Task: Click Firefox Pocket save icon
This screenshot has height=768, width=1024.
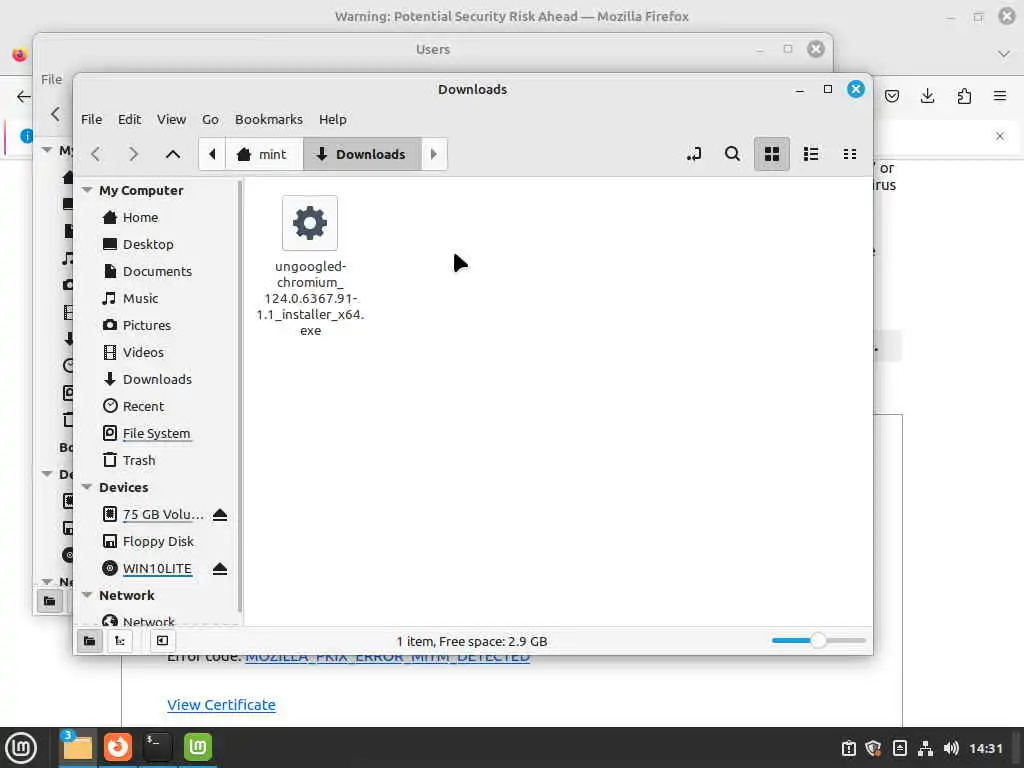Action: pos(892,97)
